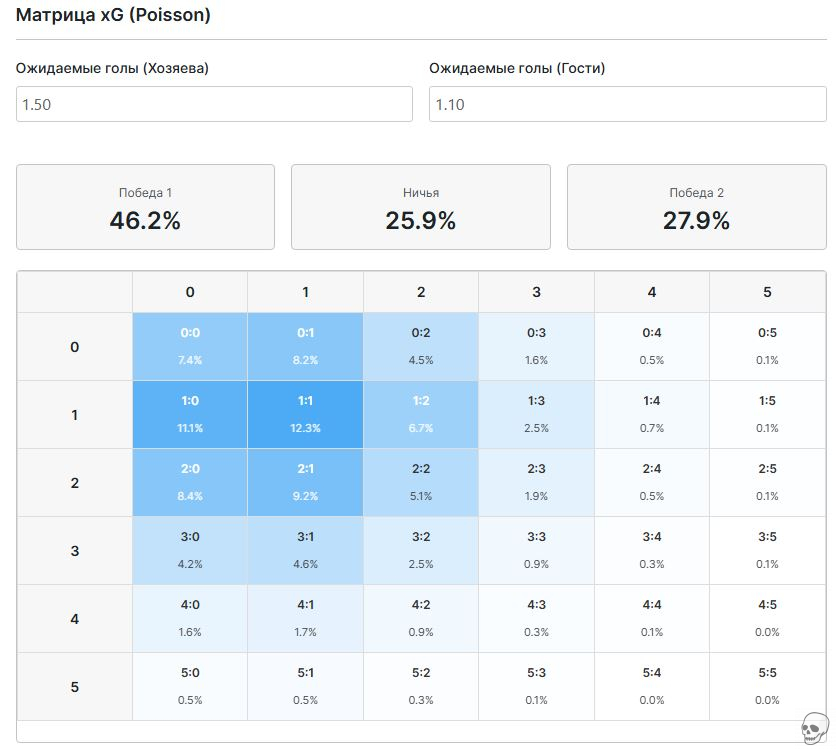Select the Ничья probability card
The height and width of the screenshot is (749, 836).
[420, 207]
